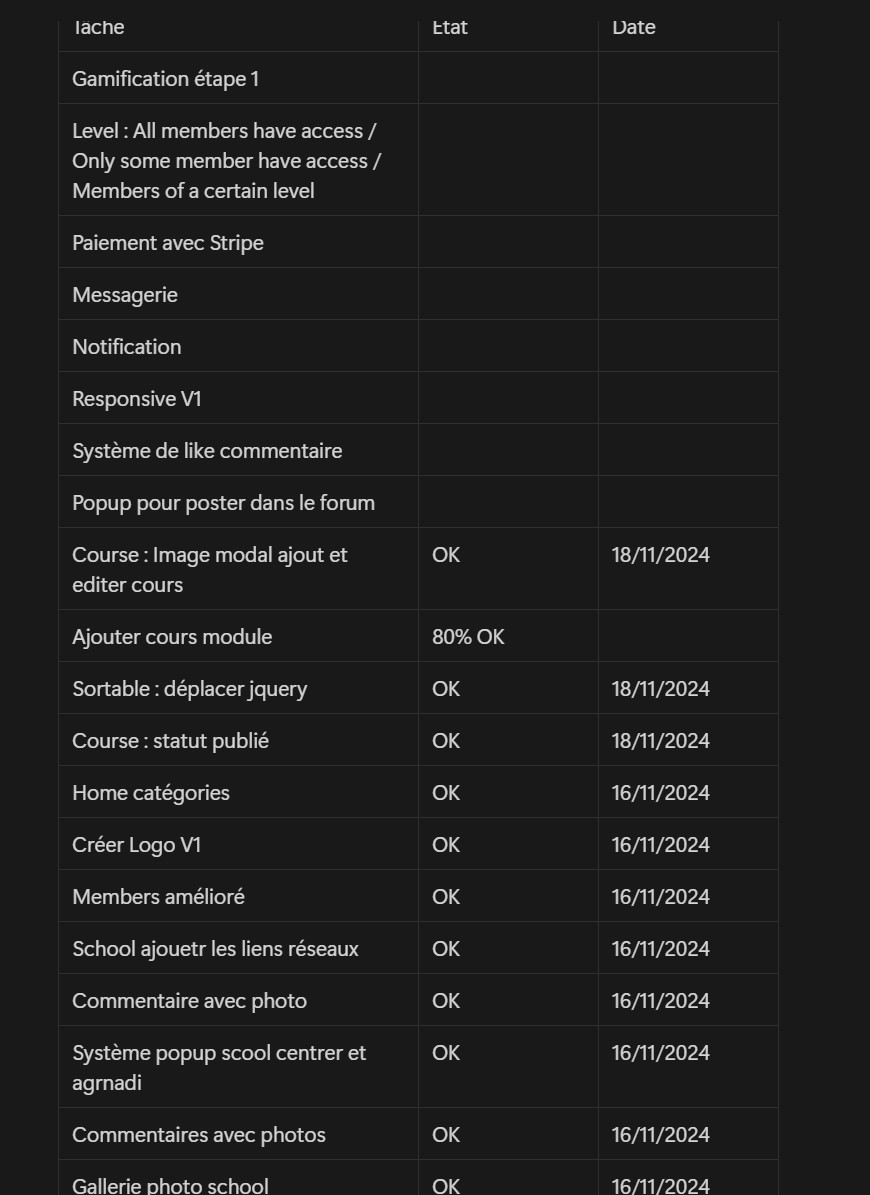
Task: Select the 'Course : statut publié' cell
Action: click(238, 739)
